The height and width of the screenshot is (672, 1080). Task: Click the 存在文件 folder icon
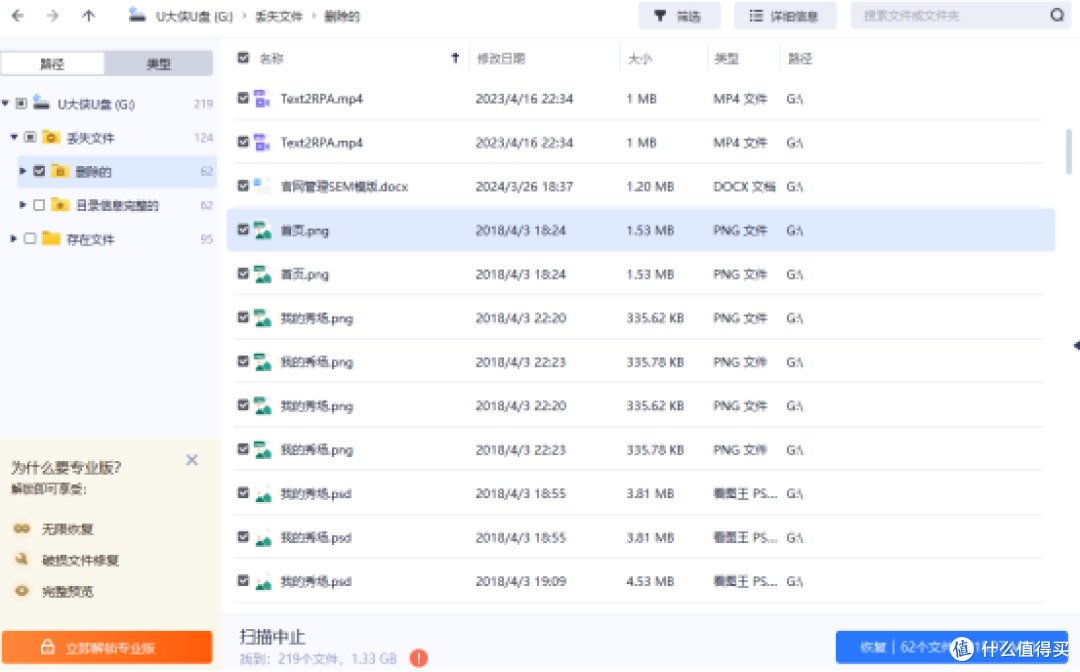pos(51,238)
